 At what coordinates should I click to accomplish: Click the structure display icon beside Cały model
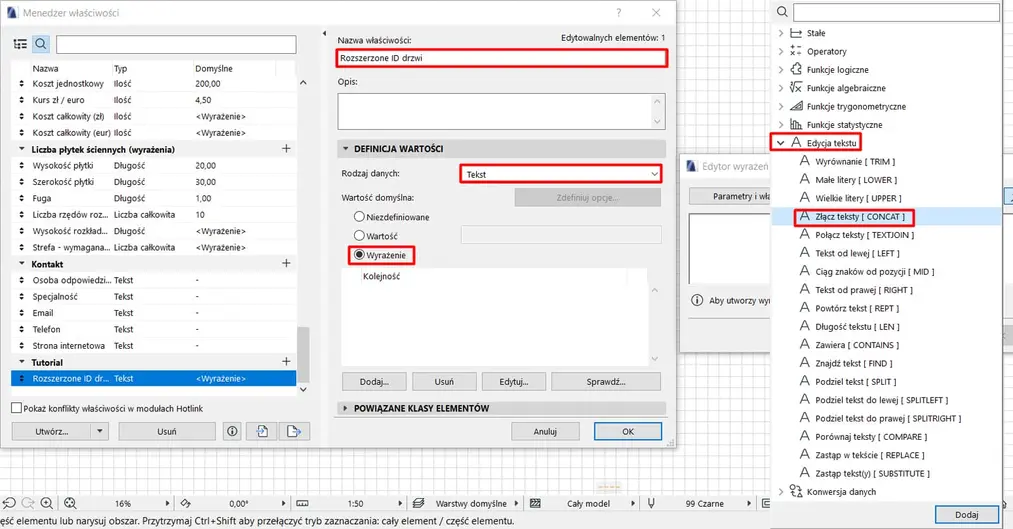[x=535, y=503]
